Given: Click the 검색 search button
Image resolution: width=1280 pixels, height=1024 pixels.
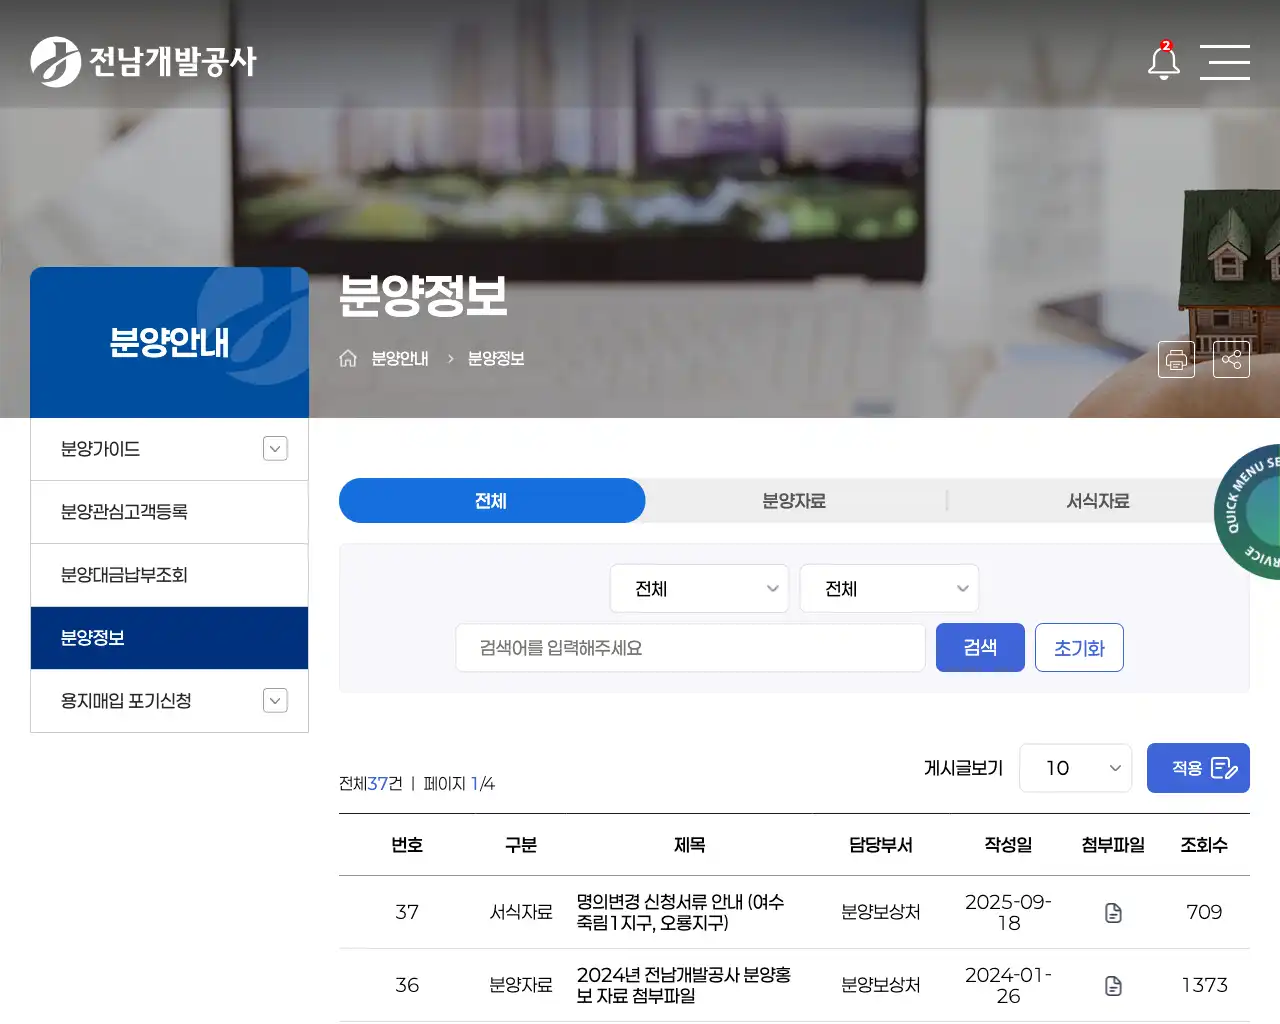Looking at the screenshot, I should (x=980, y=647).
